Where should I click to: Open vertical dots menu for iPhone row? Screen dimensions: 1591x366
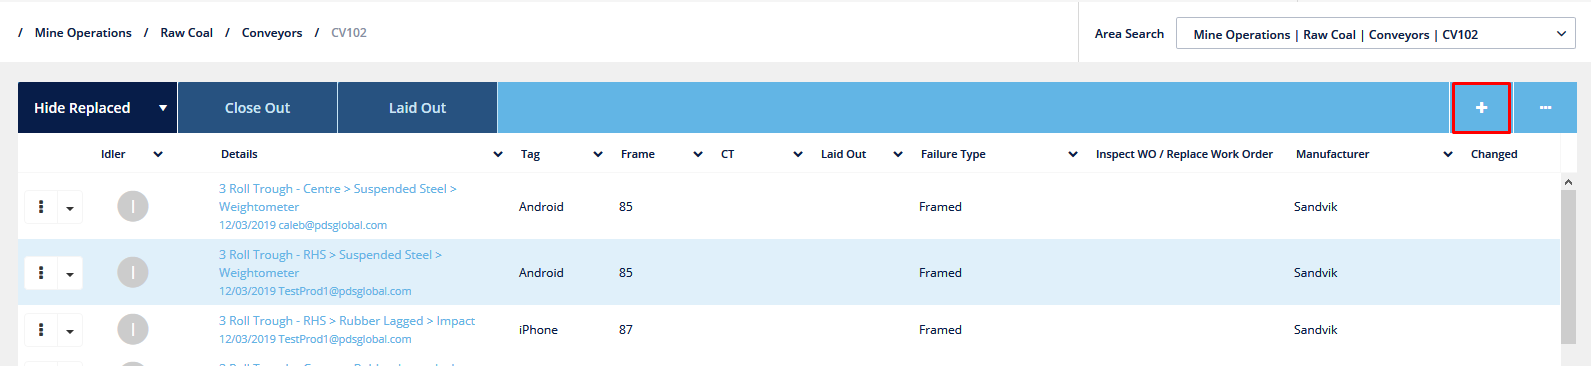pos(41,330)
